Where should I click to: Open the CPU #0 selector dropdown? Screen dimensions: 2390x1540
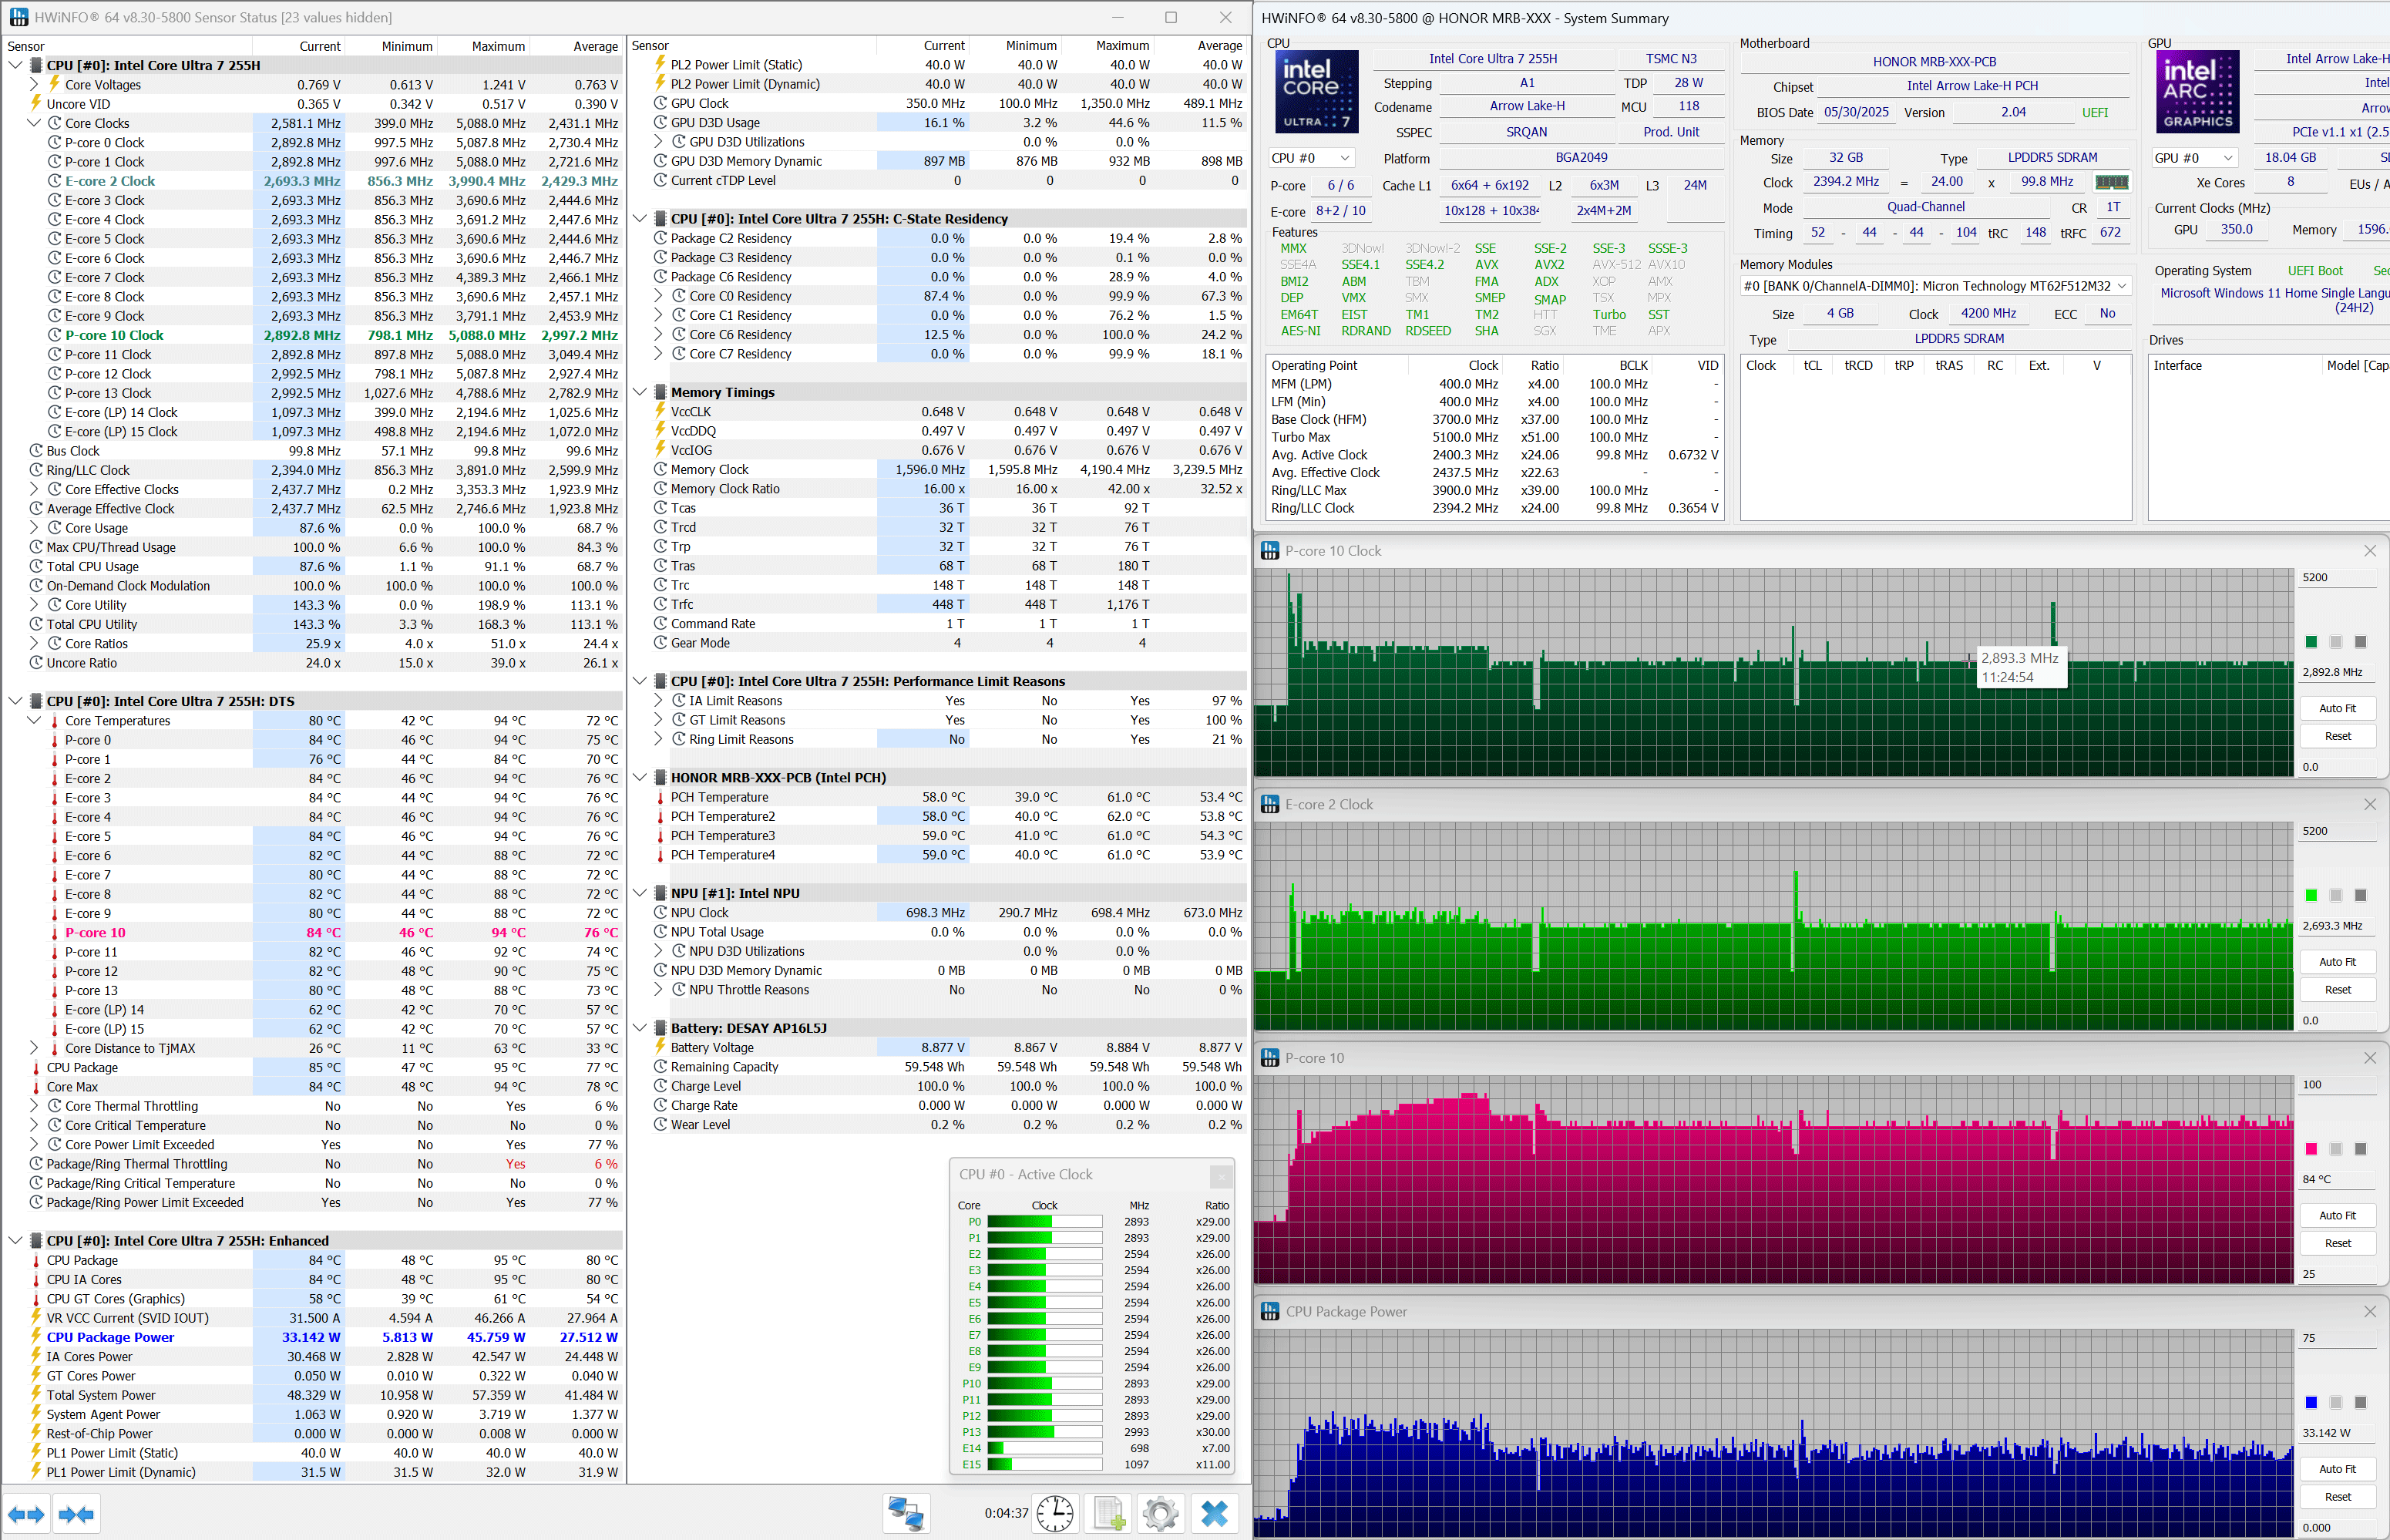1344,158
